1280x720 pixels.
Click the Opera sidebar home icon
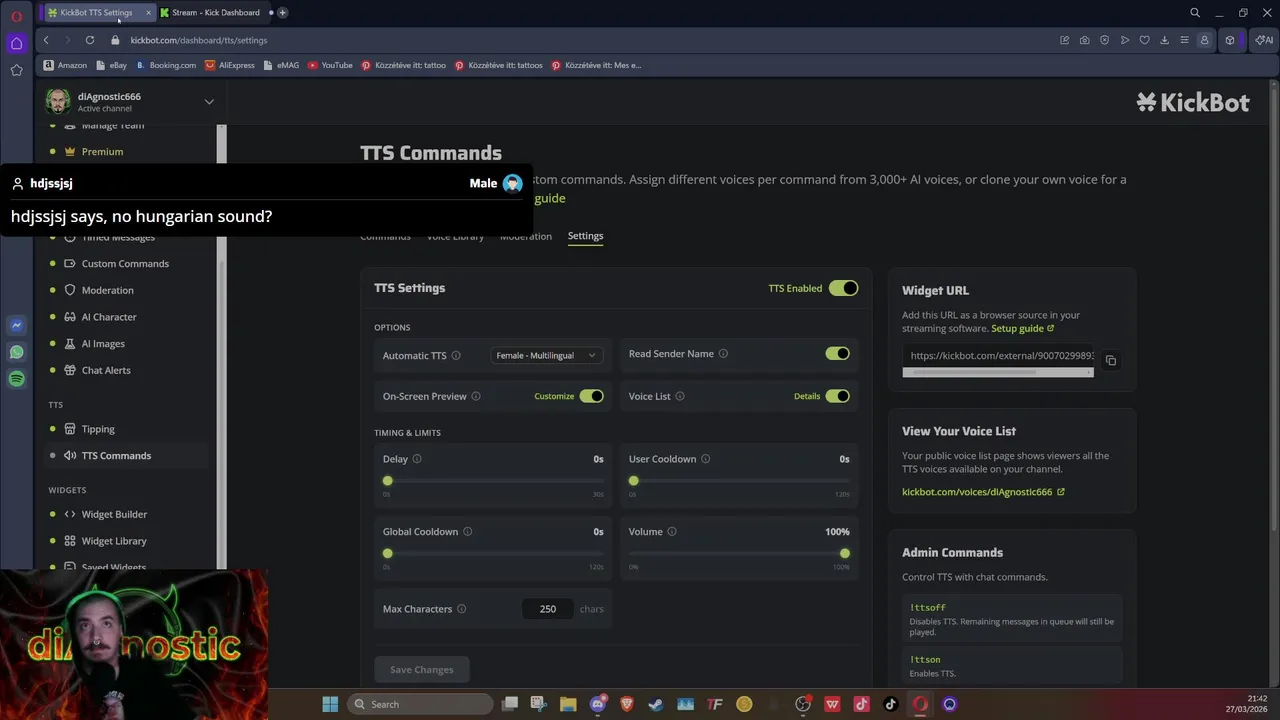(16, 43)
